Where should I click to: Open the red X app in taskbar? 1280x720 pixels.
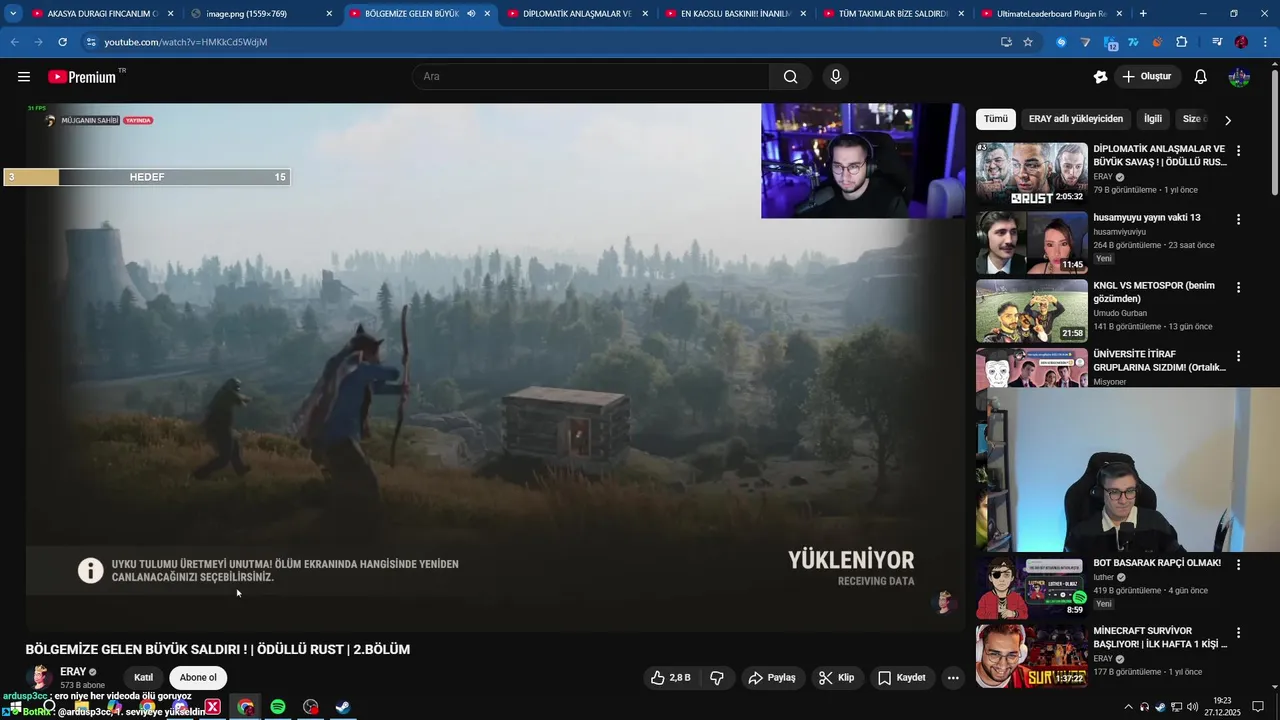(213, 707)
